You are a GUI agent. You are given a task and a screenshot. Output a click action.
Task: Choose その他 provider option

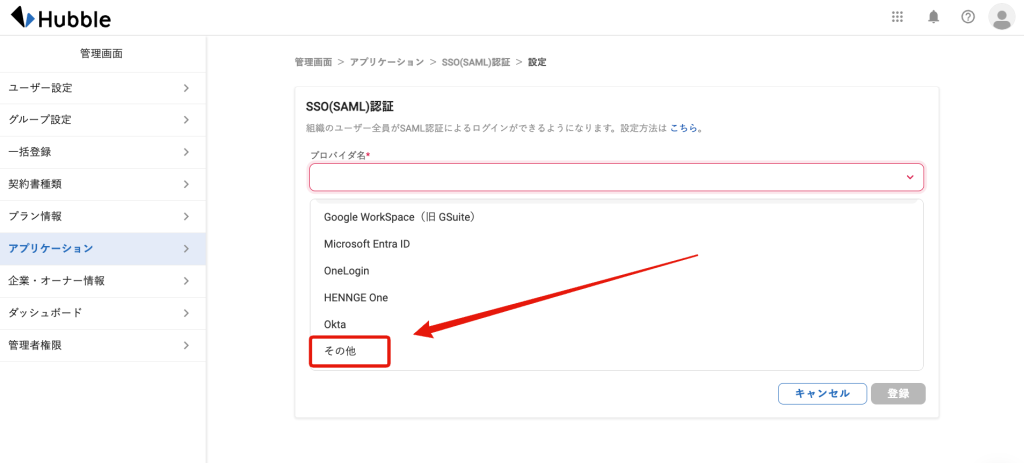pos(616,351)
